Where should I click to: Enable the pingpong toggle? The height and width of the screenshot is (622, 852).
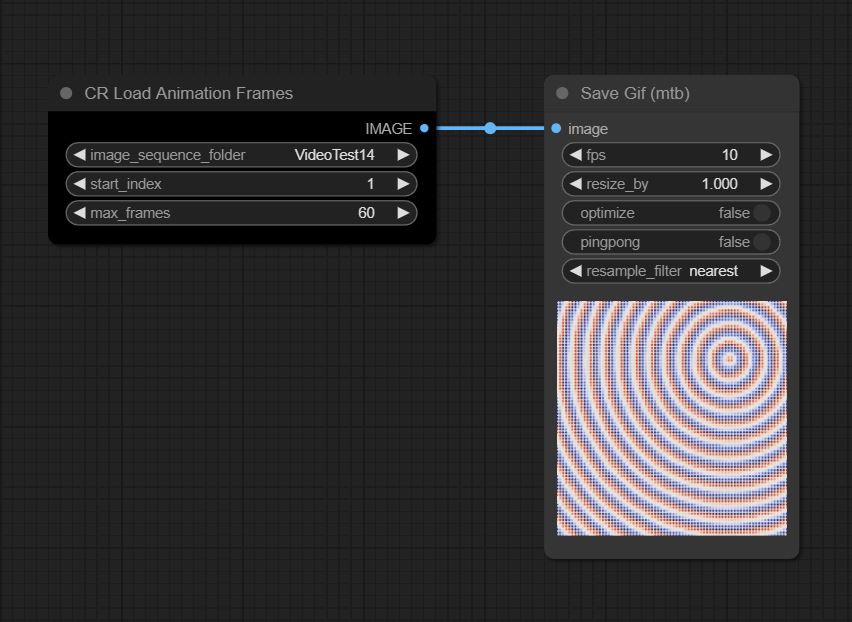pos(671,242)
